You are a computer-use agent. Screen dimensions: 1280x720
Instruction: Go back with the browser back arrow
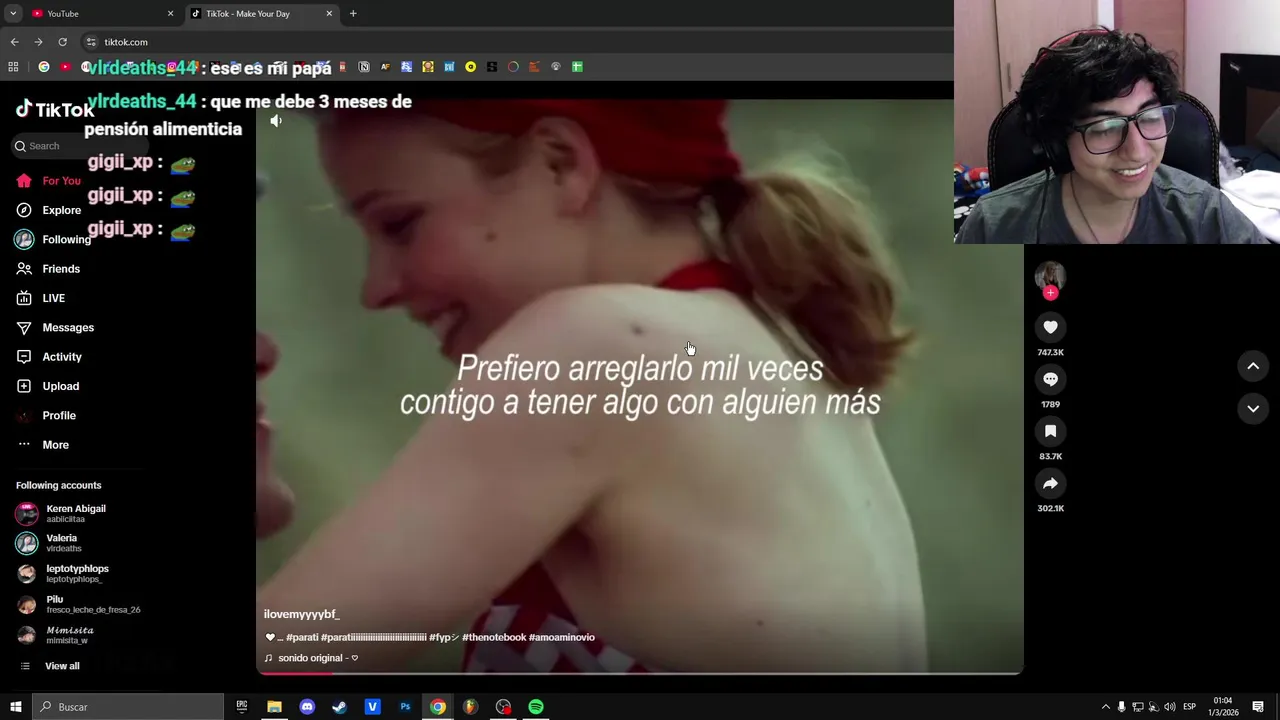click(x=14, y=42)
